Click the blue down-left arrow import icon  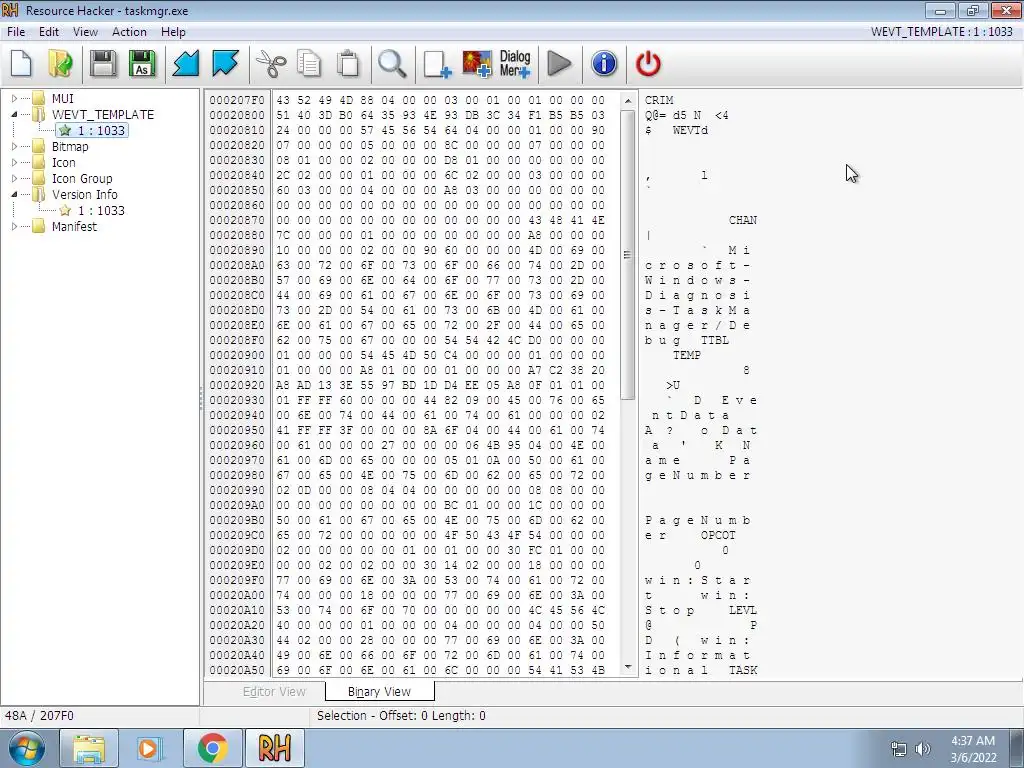pos(185,64)
